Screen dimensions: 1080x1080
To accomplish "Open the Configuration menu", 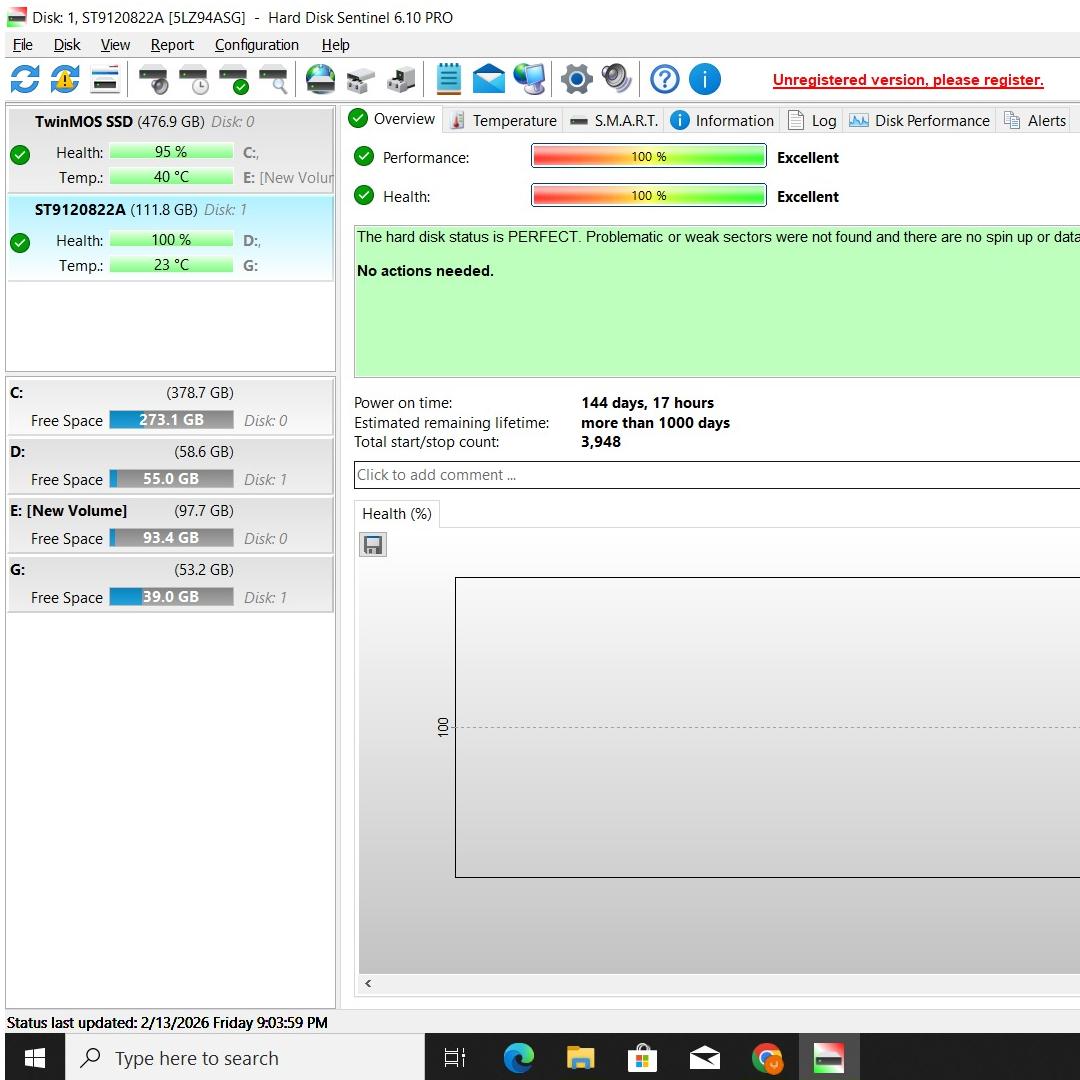I will [256, 45].
